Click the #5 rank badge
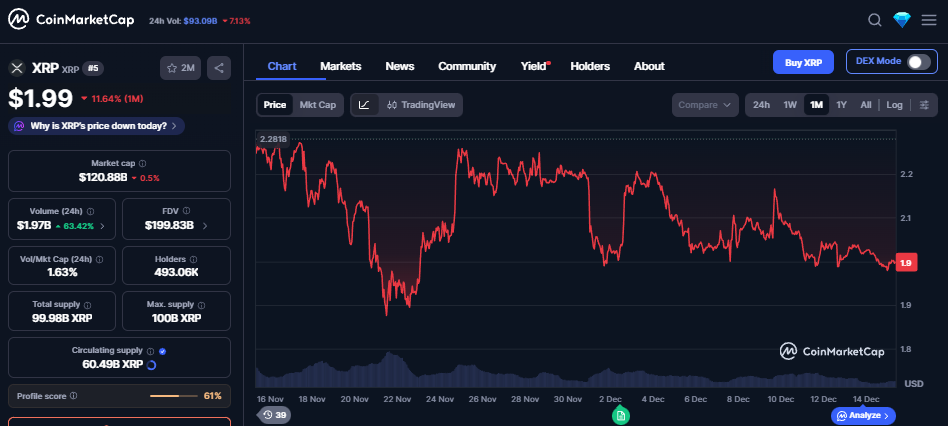This screenshot has width=948, height=426. point(93,68)
